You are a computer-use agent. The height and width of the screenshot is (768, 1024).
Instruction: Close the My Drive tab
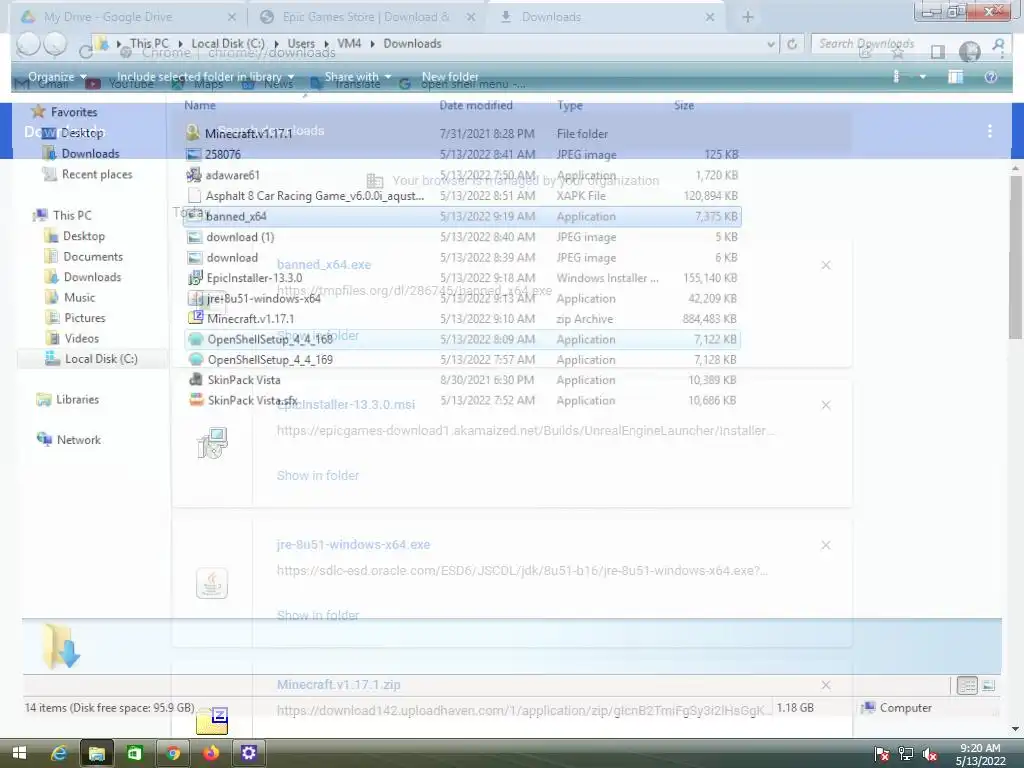point(232,17)
